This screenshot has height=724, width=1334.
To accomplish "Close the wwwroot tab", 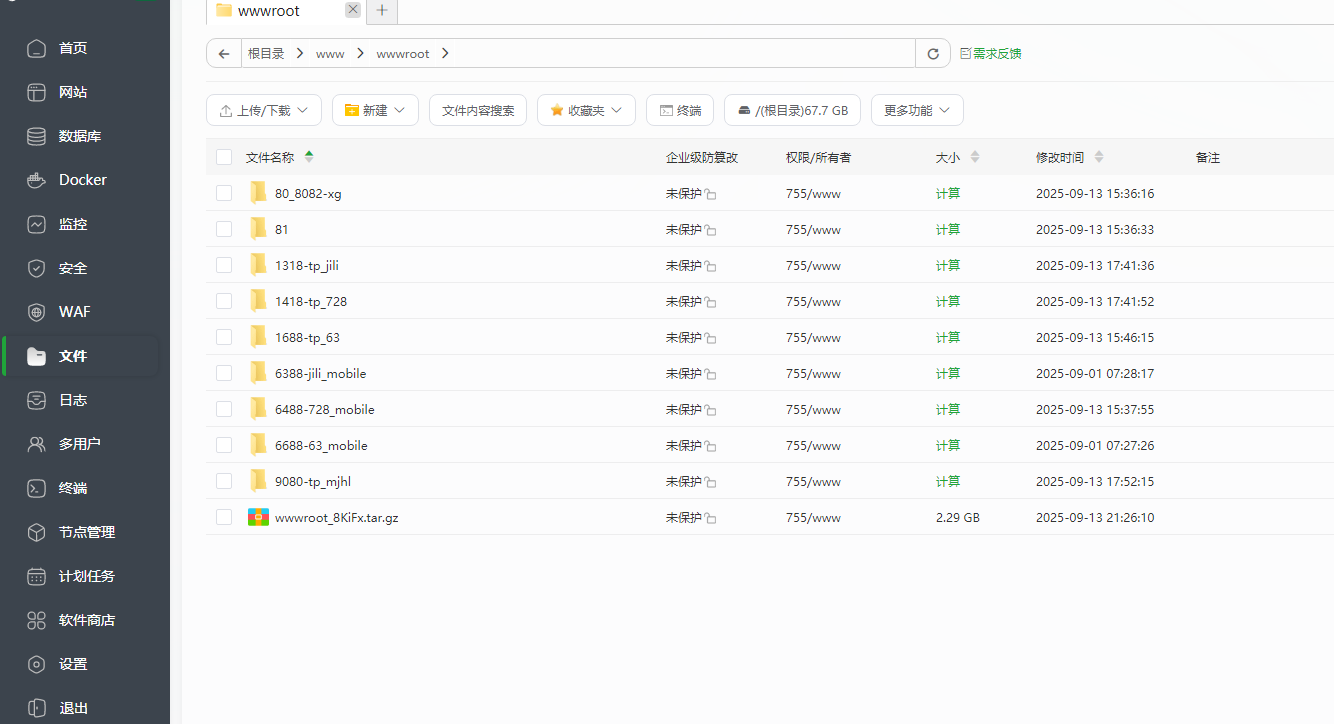I will click(352, 10).
